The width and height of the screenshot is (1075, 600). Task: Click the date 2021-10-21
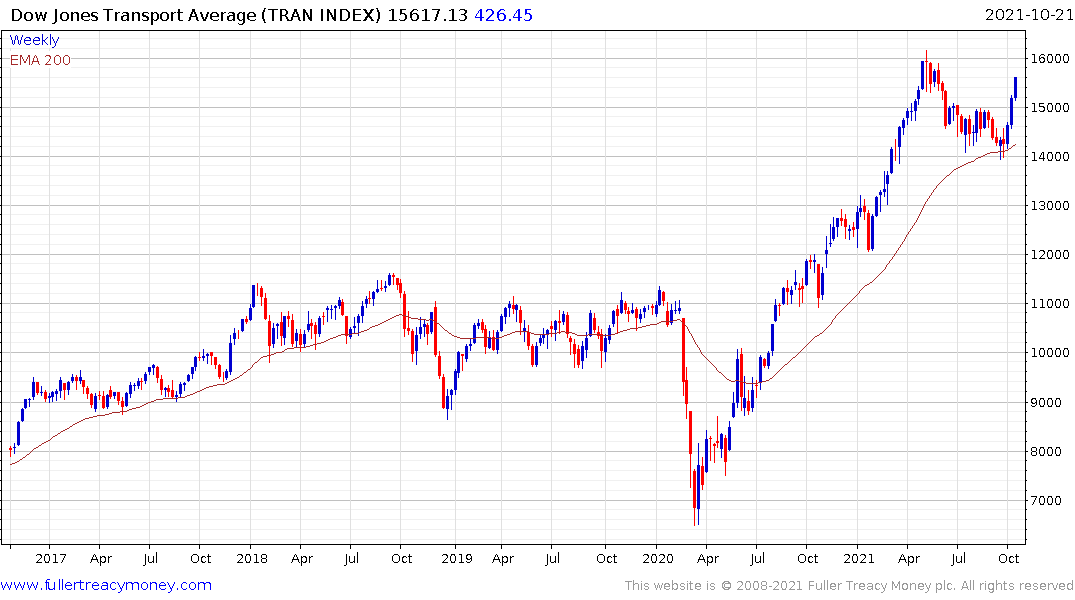coord(1028,15)
